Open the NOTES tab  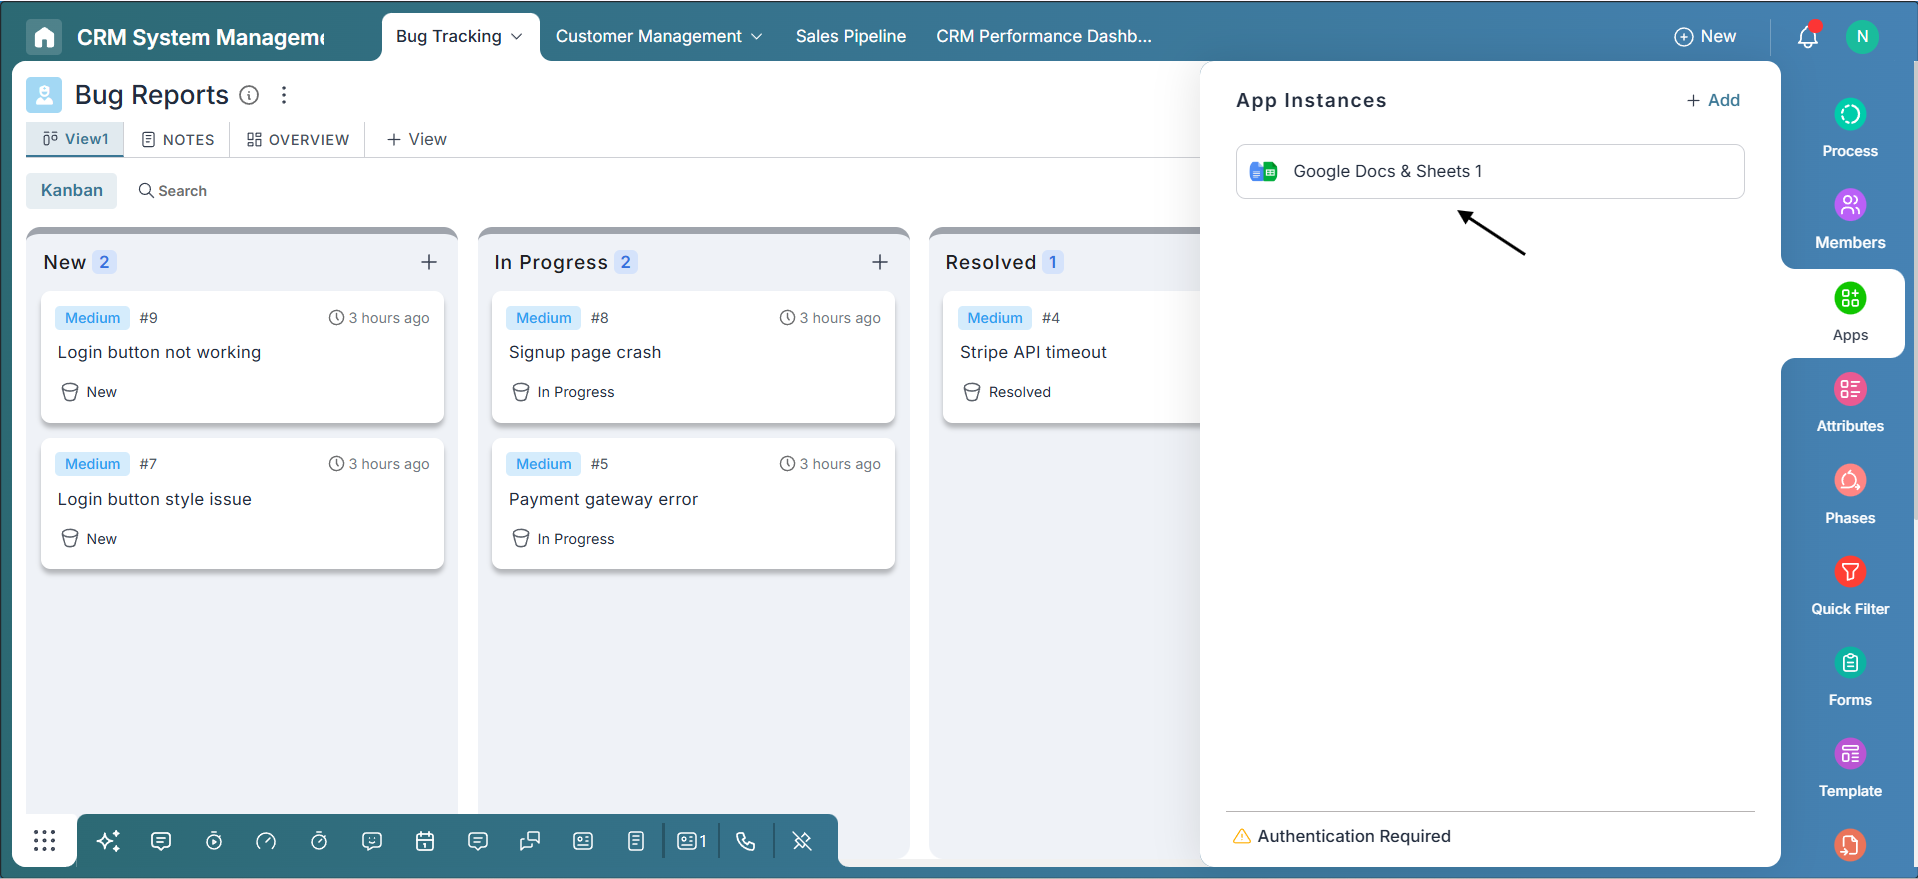tap(178, 140)
